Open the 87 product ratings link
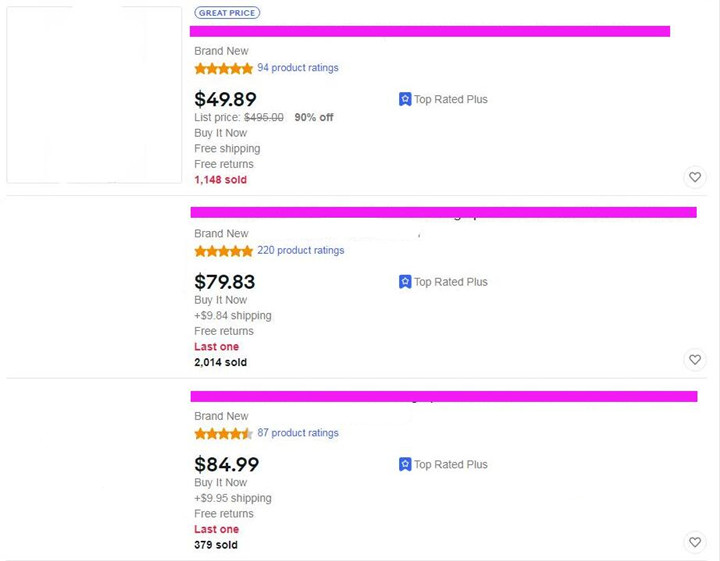The height and width of the screenshot is (561, 720). pos(298,432)
